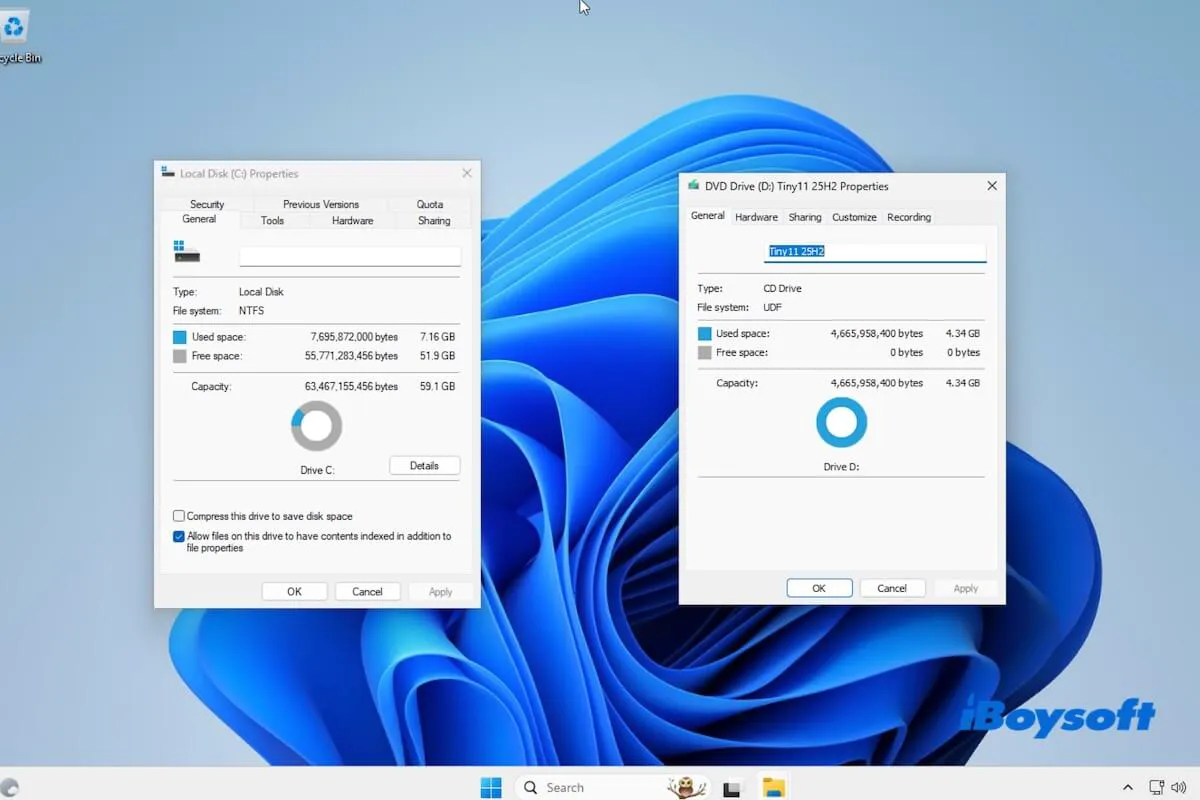Enable Compress this drive to save space
The width and height of the screenshot is (1200, 800).
click(x=179, y=516)
